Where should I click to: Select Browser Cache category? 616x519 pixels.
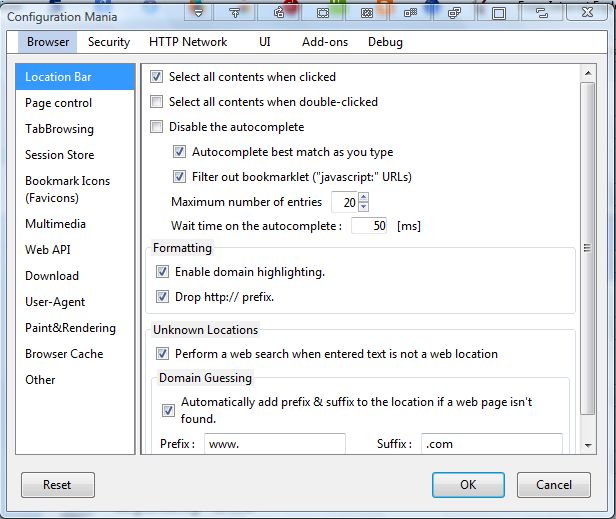coord(75,354)
